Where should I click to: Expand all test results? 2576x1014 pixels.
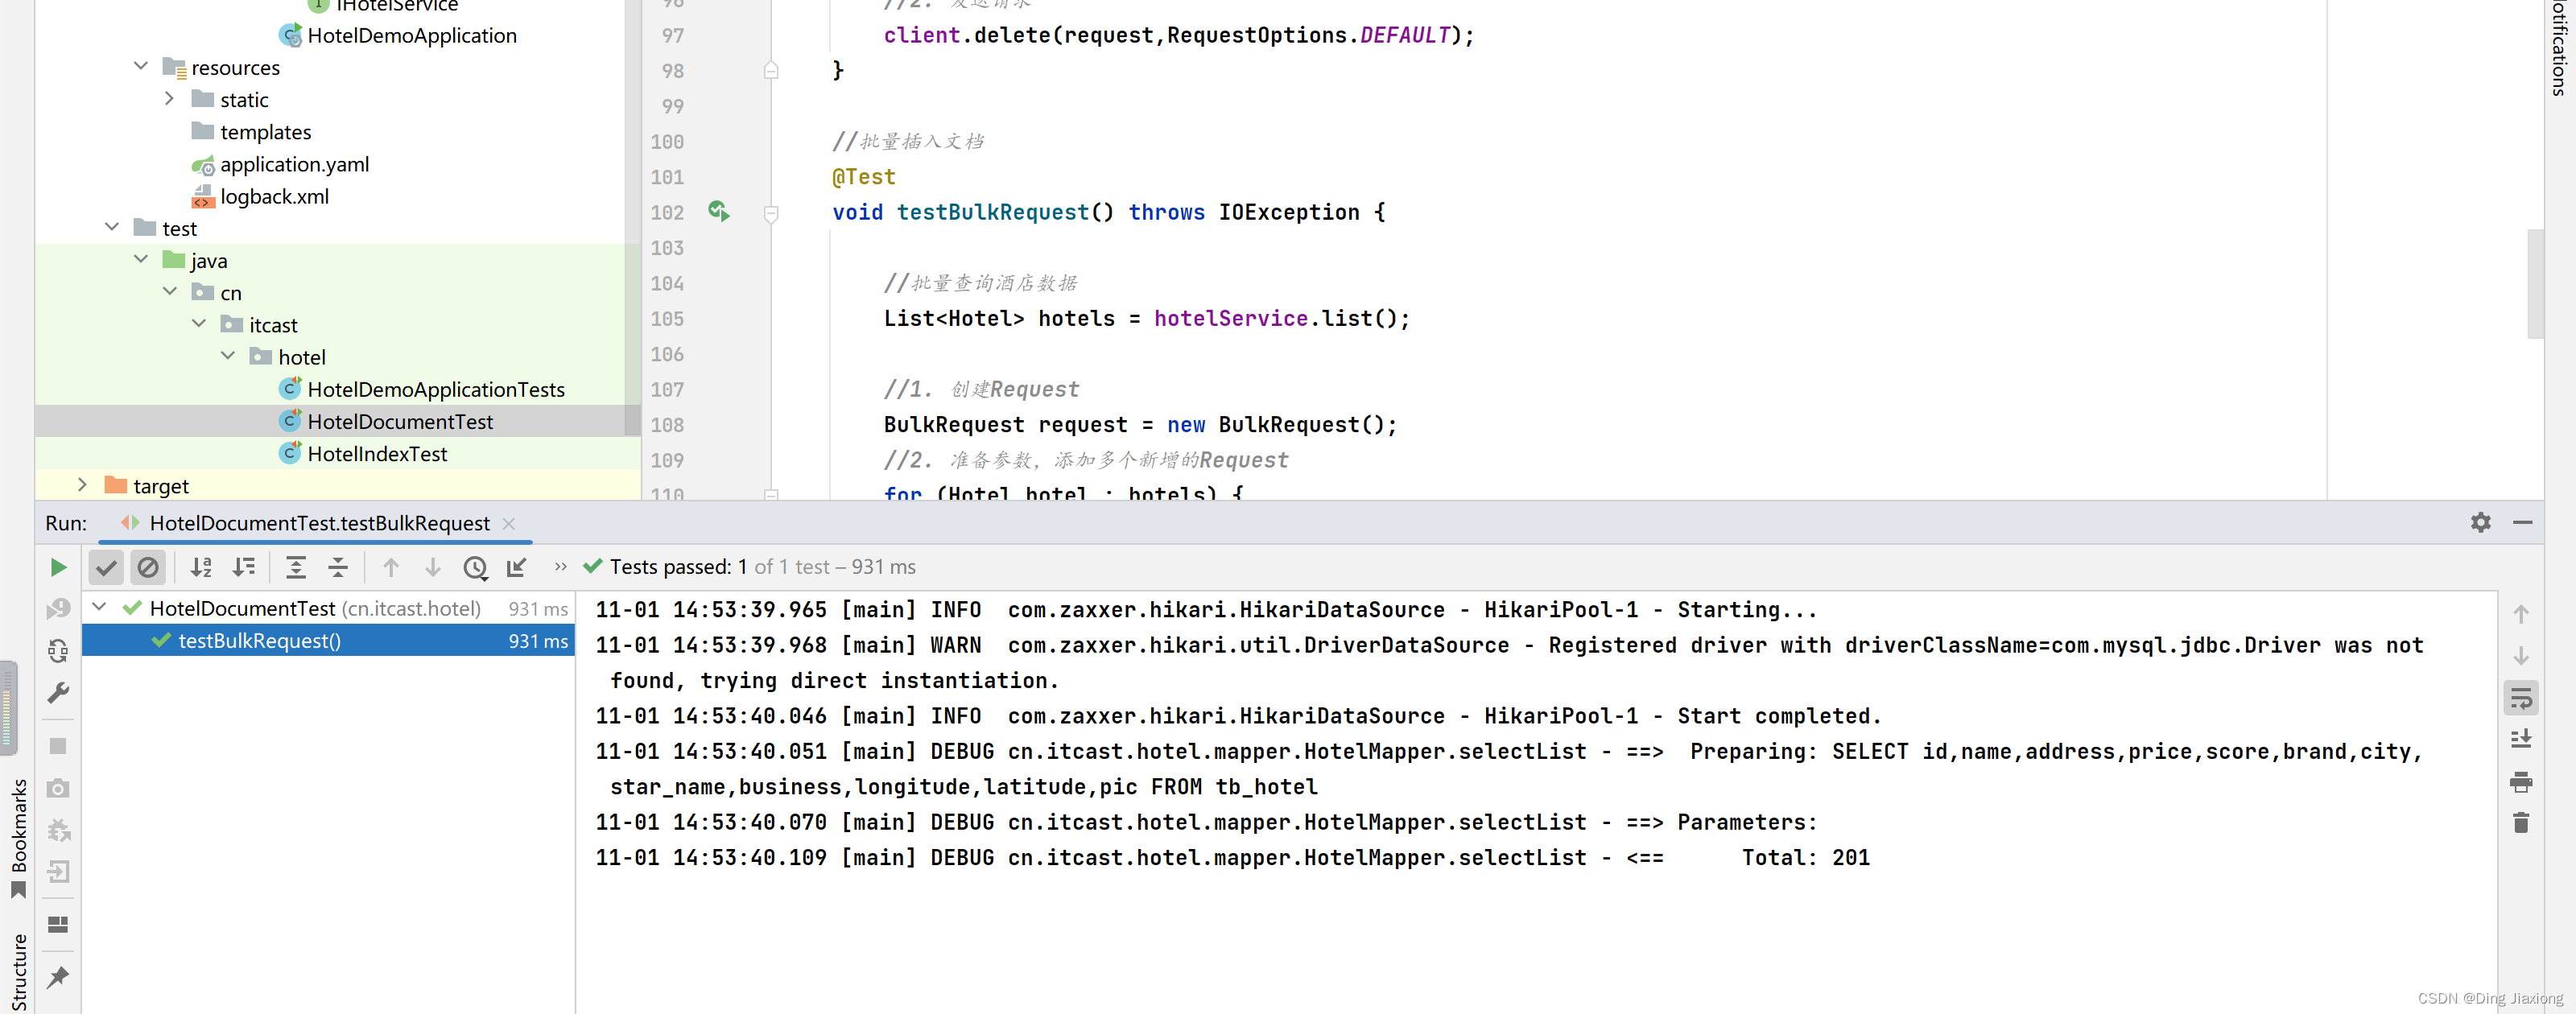[x=296, y=567]
